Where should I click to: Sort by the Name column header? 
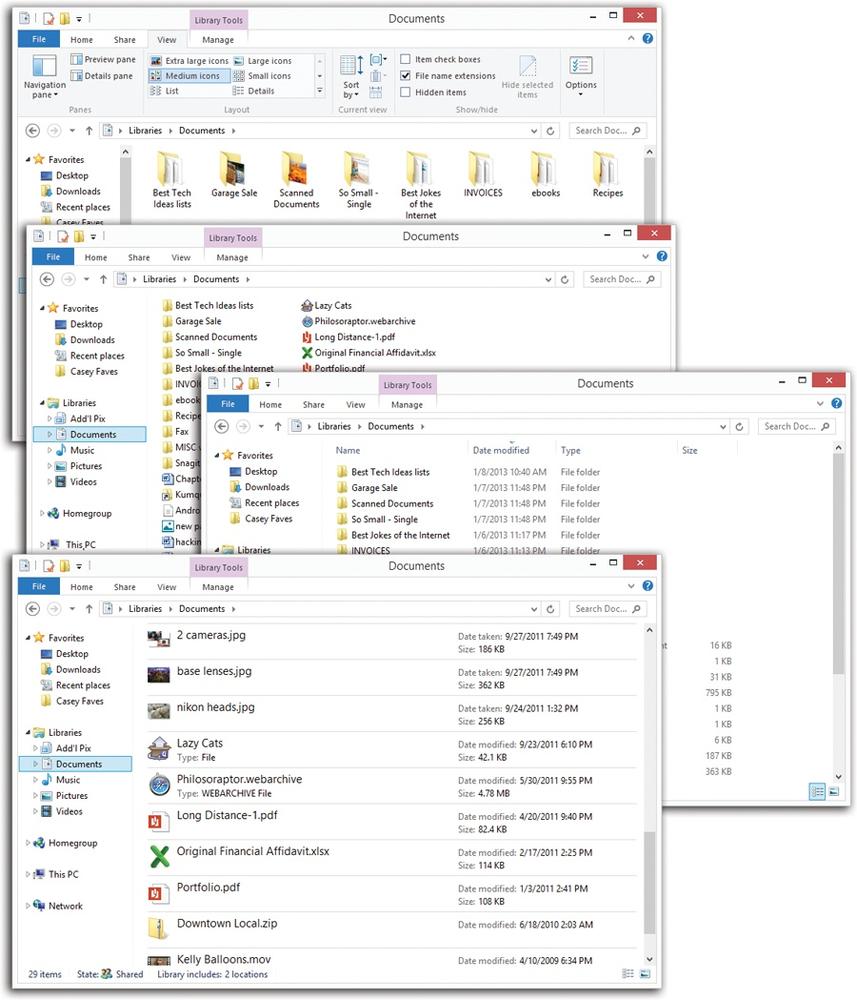click(348, 450)
